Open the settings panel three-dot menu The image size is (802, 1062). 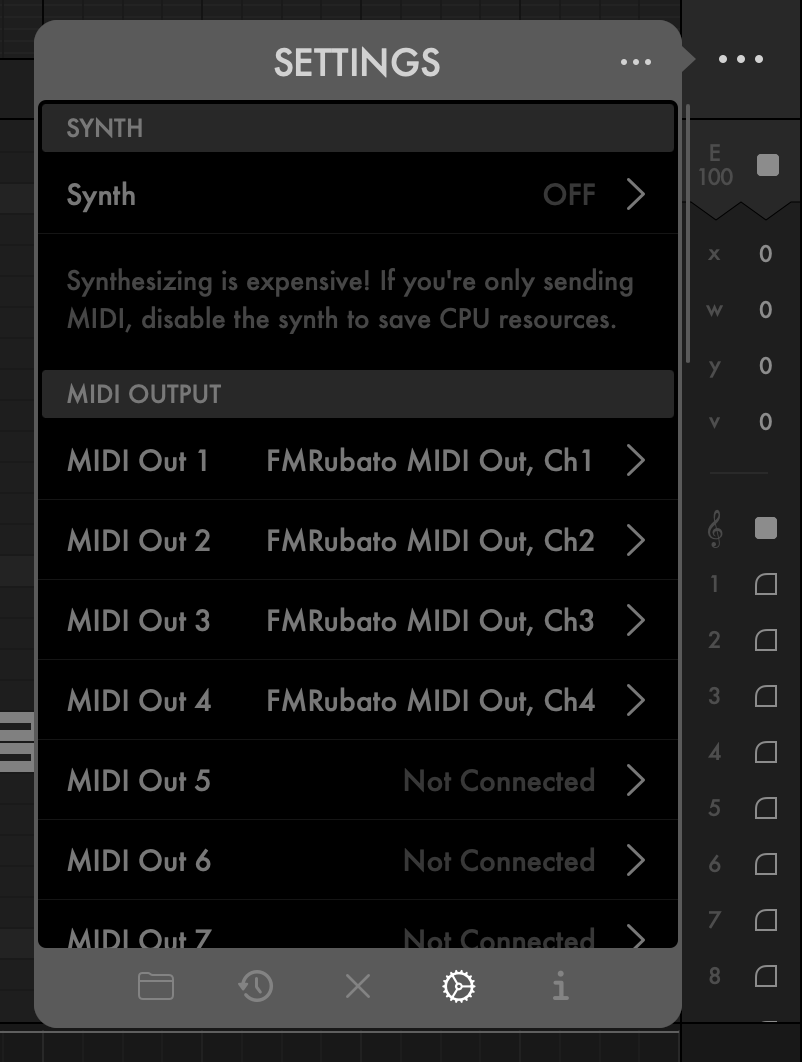(x=636, y=62)
